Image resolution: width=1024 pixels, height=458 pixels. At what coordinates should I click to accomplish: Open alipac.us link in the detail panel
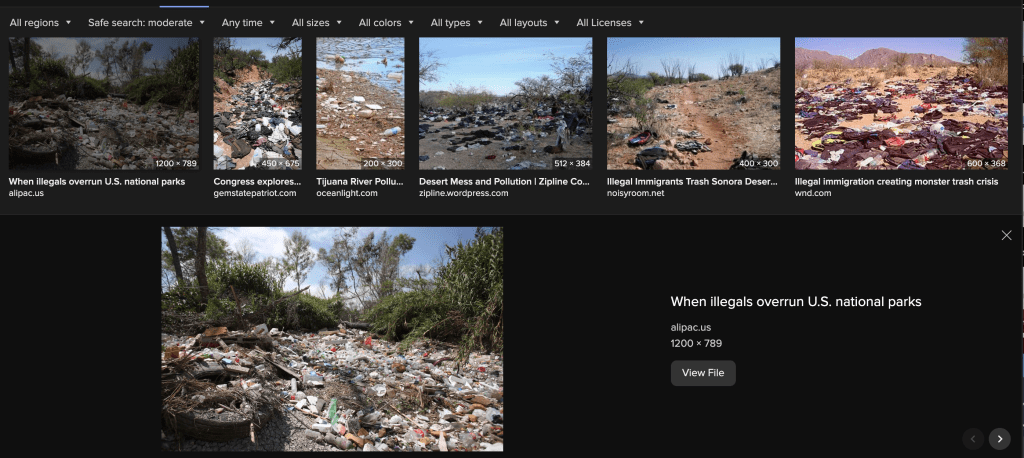click(691, 327)
